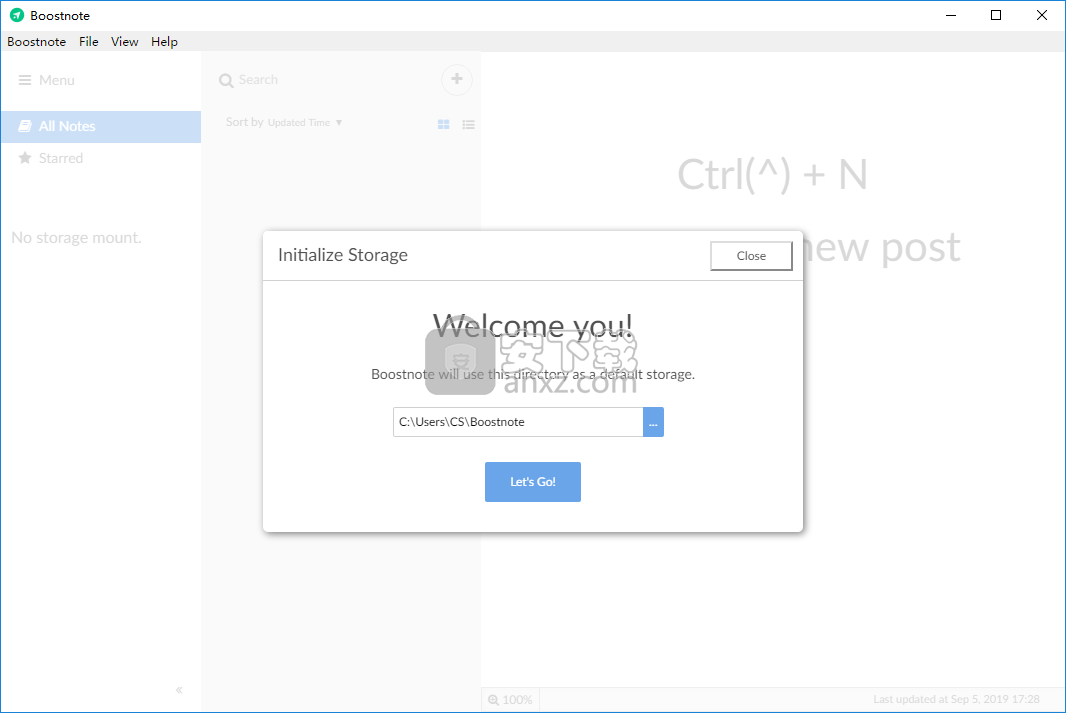1066x713 pixels.
Task: Browse for a storage folder with the ellipsis button
Action: [x=653, y=422]
